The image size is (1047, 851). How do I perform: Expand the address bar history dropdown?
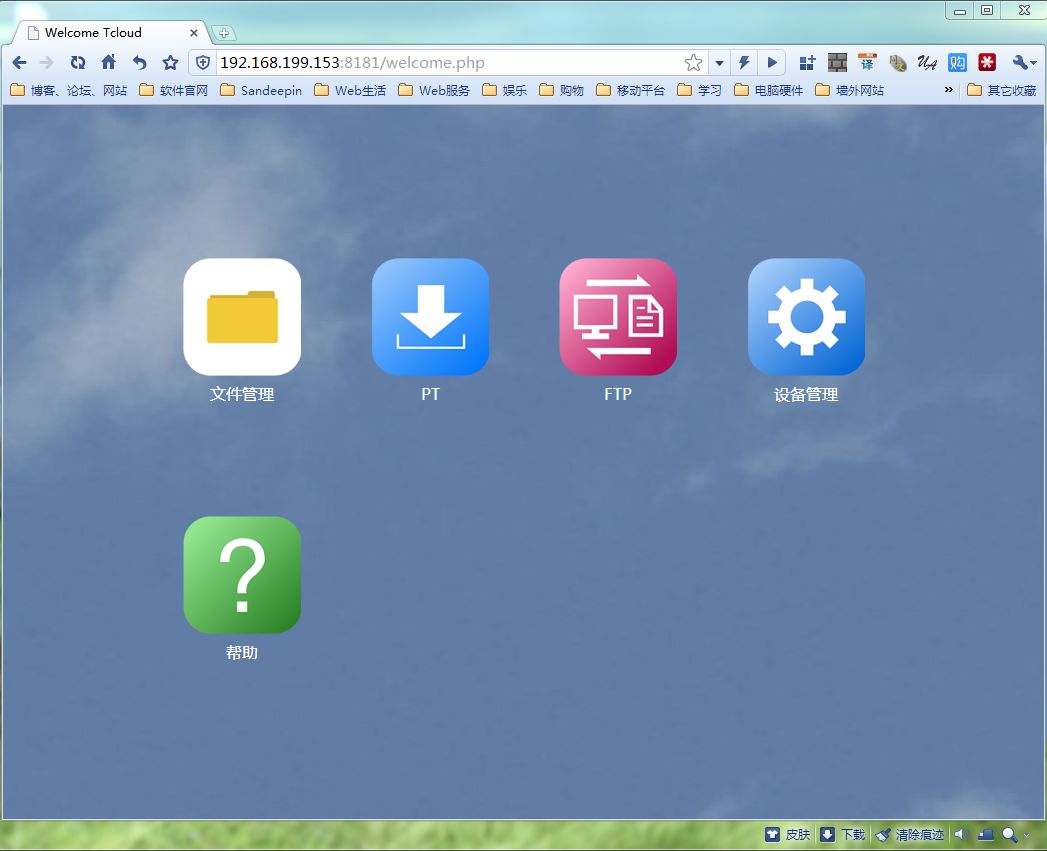(719, 63)
